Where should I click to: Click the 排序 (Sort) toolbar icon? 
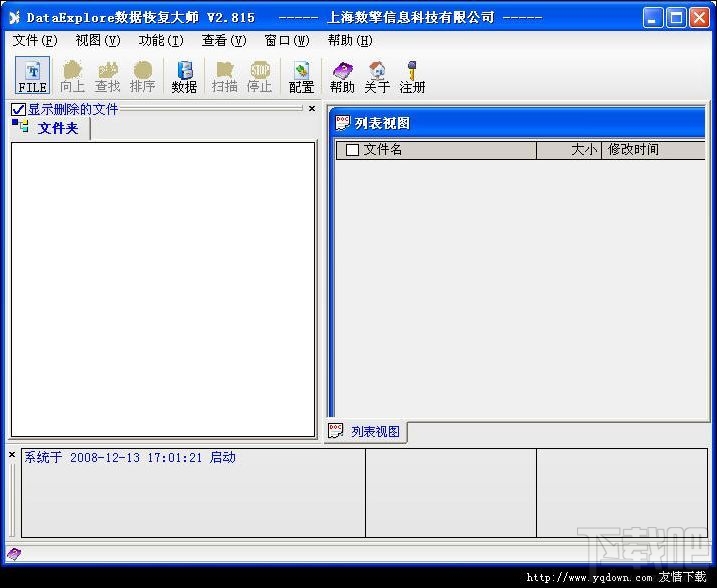coord(142,77)
